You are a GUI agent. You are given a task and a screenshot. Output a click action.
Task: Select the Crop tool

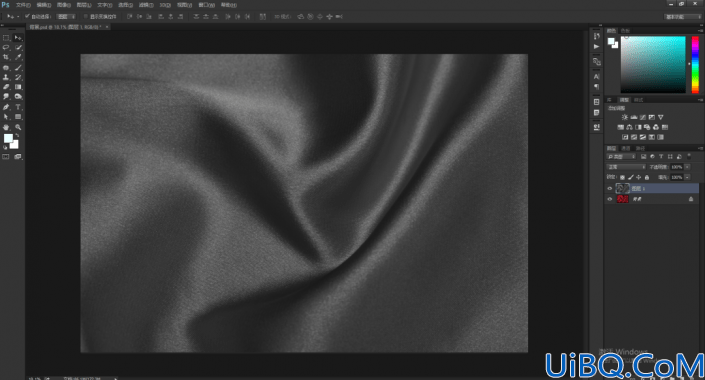tap(6, 57)
